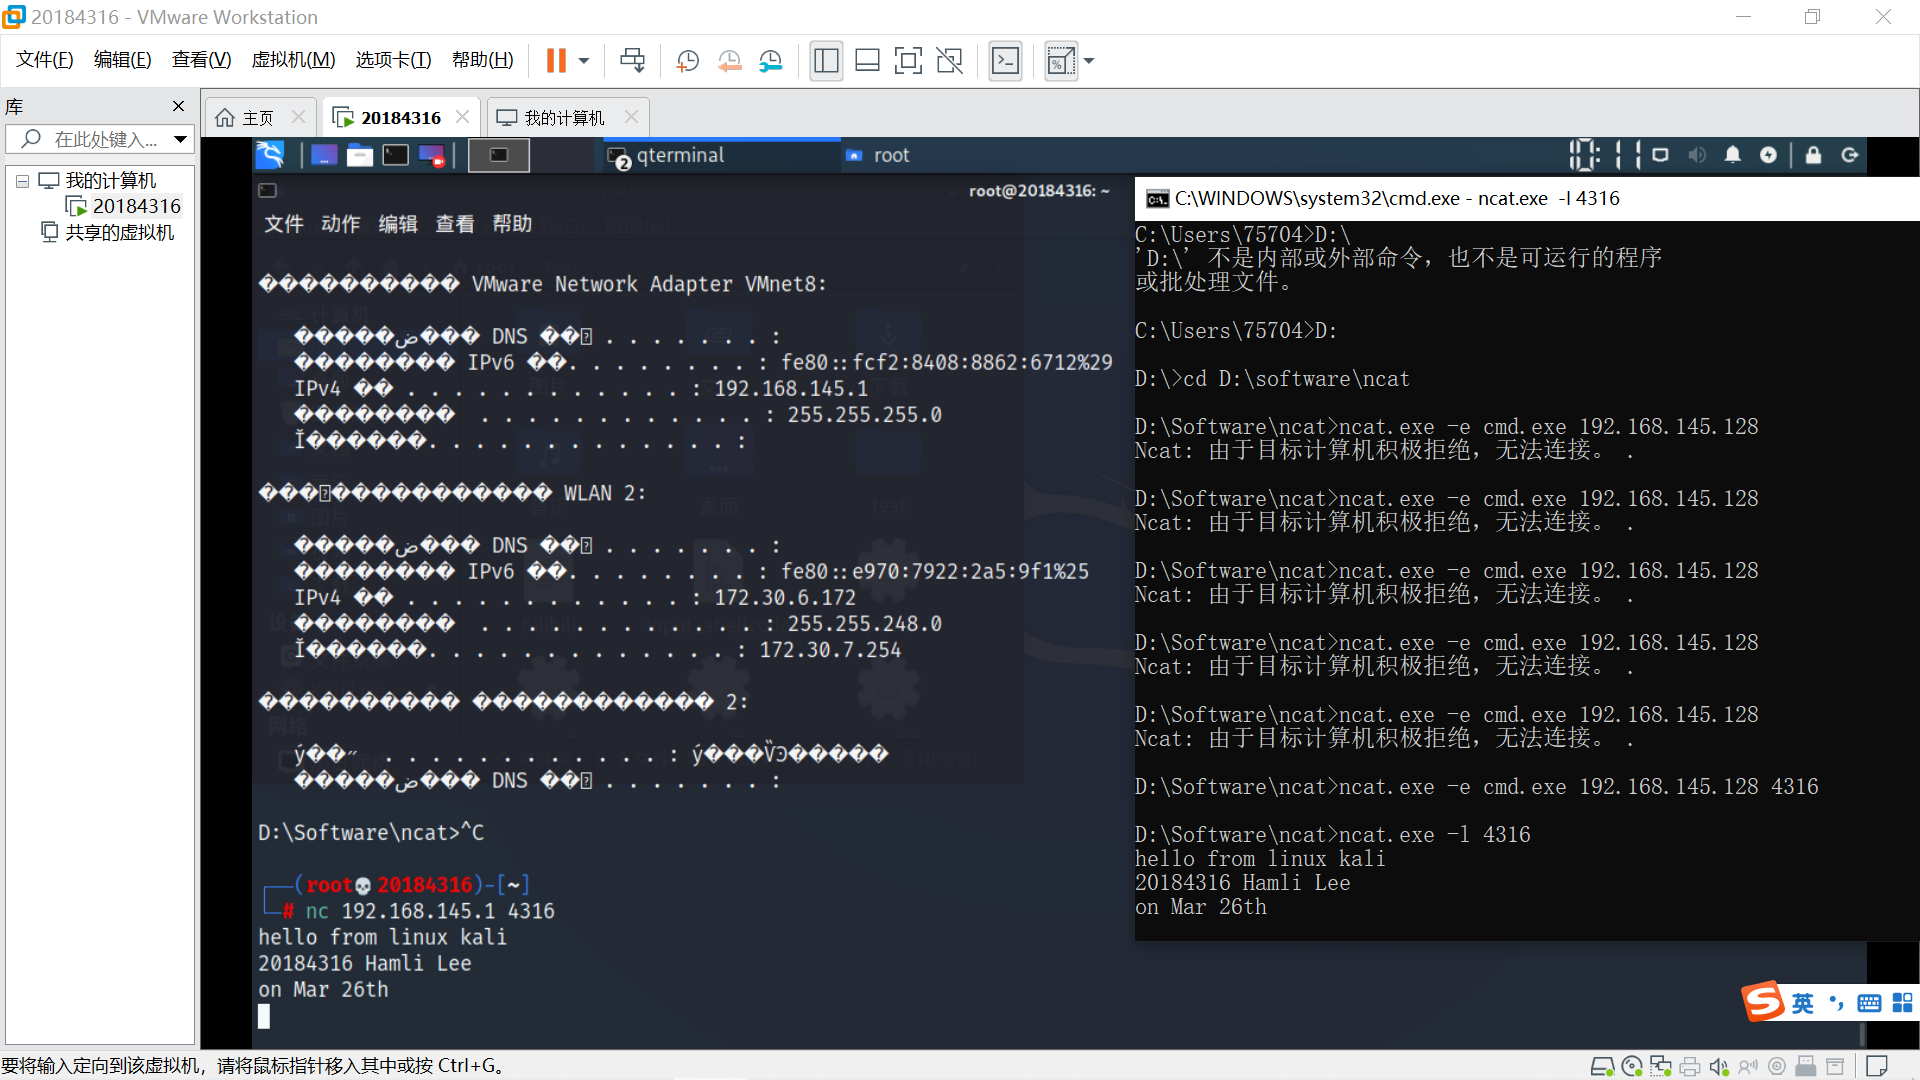Switch to the 我的计算机 tab
The width and height of the screenshot is (1920, 1080).
point(564,118)
